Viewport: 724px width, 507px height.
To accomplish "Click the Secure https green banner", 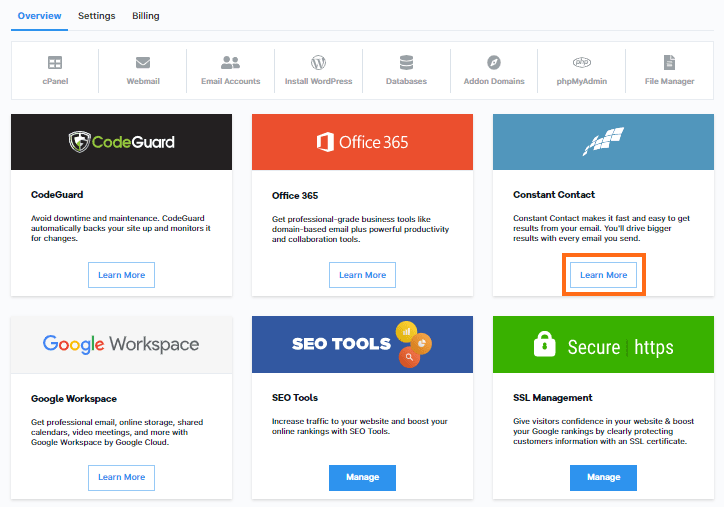I will (x=603, y=344).
